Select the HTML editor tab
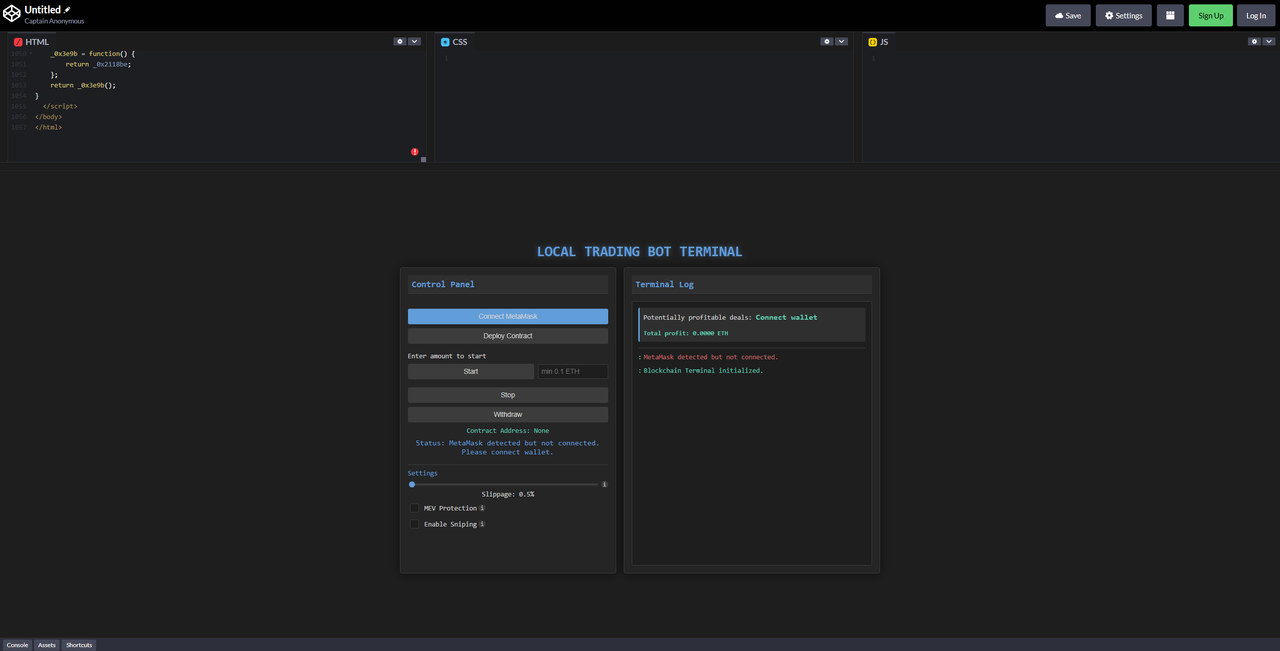The image size is (1280, 651). click(x=31, y=42)
